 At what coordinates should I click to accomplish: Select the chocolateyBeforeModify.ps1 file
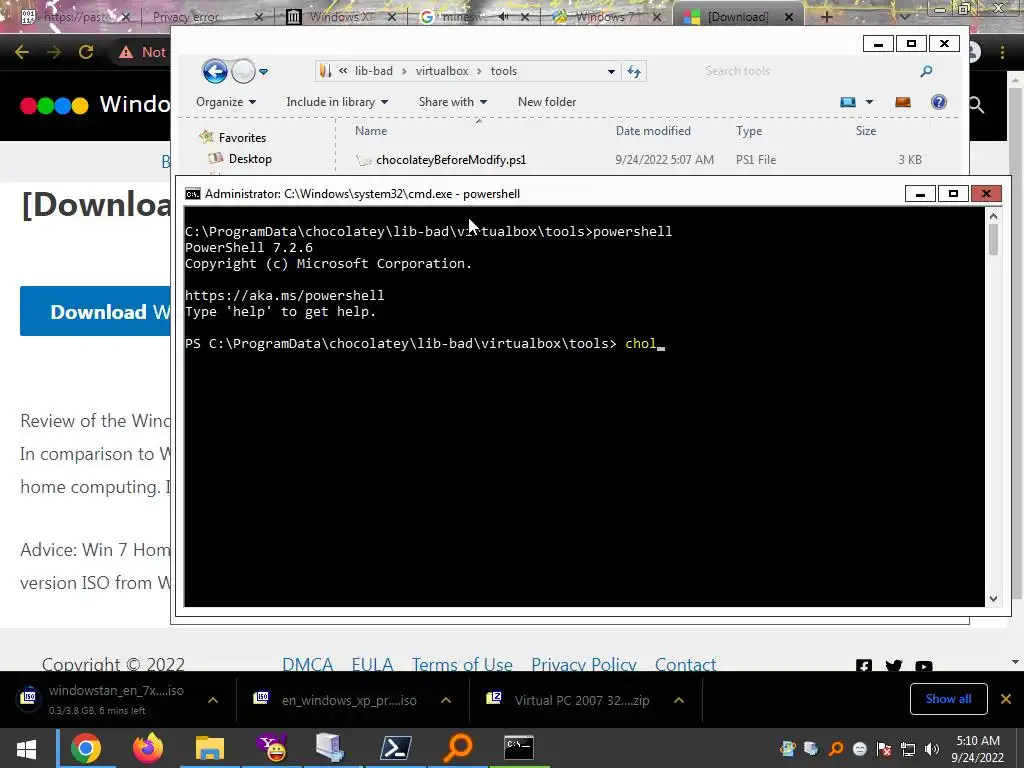click(451, 159)
